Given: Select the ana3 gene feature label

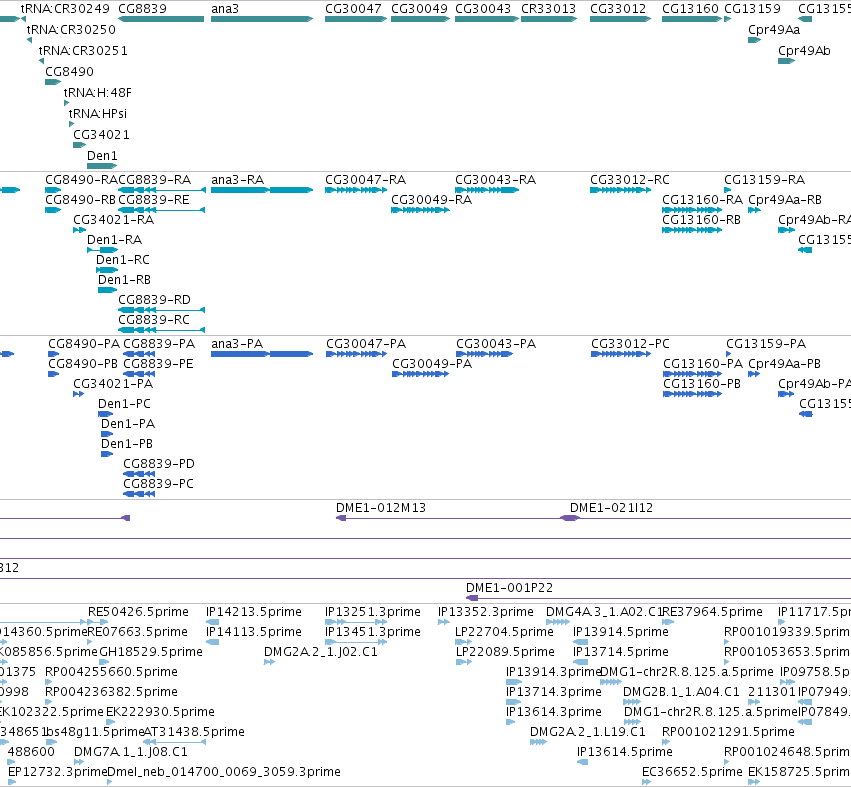Looking at the screenshot, I should [225, 9].
